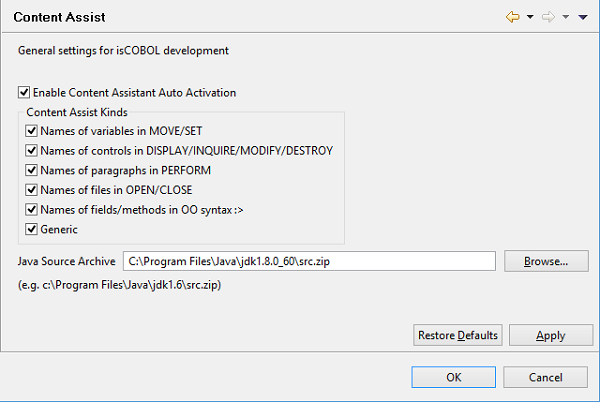This screenshot has height=402, width=600.
Task: Confirm settings with the OK button
Action: (x=453, y=377)
